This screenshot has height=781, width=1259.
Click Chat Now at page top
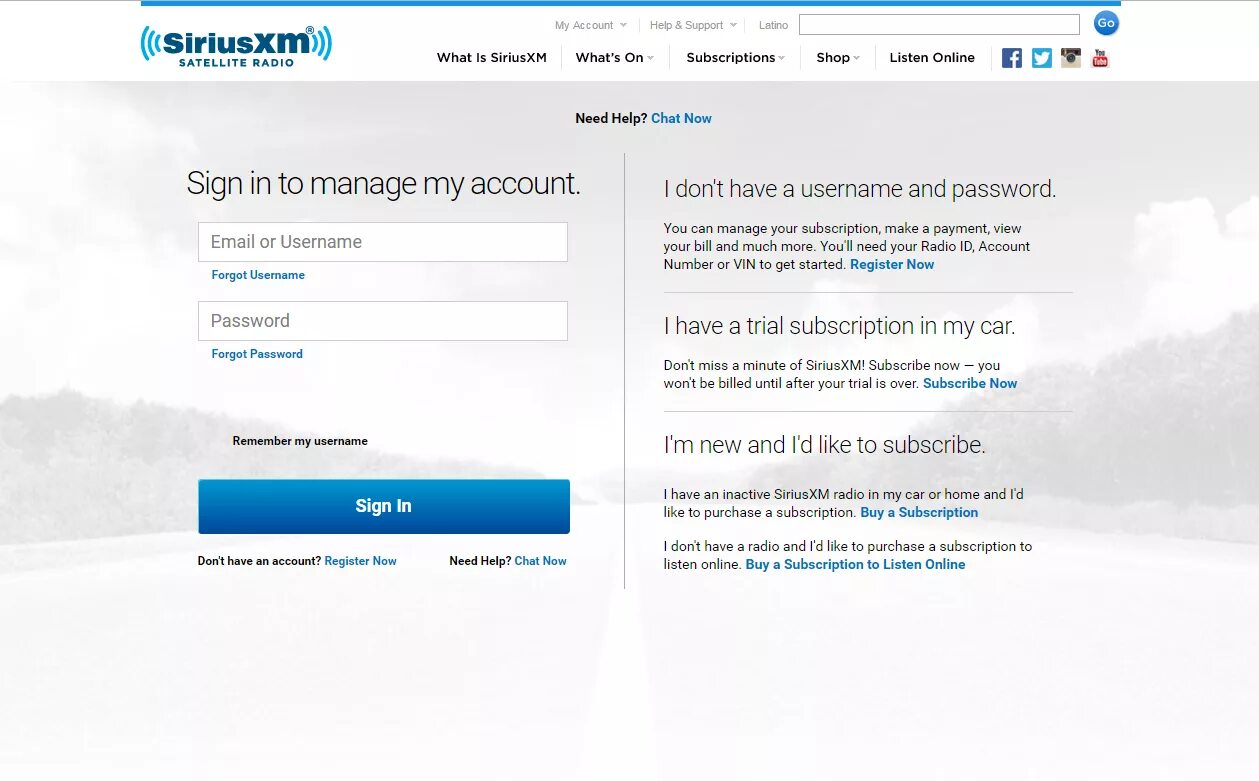click(681, 118)
